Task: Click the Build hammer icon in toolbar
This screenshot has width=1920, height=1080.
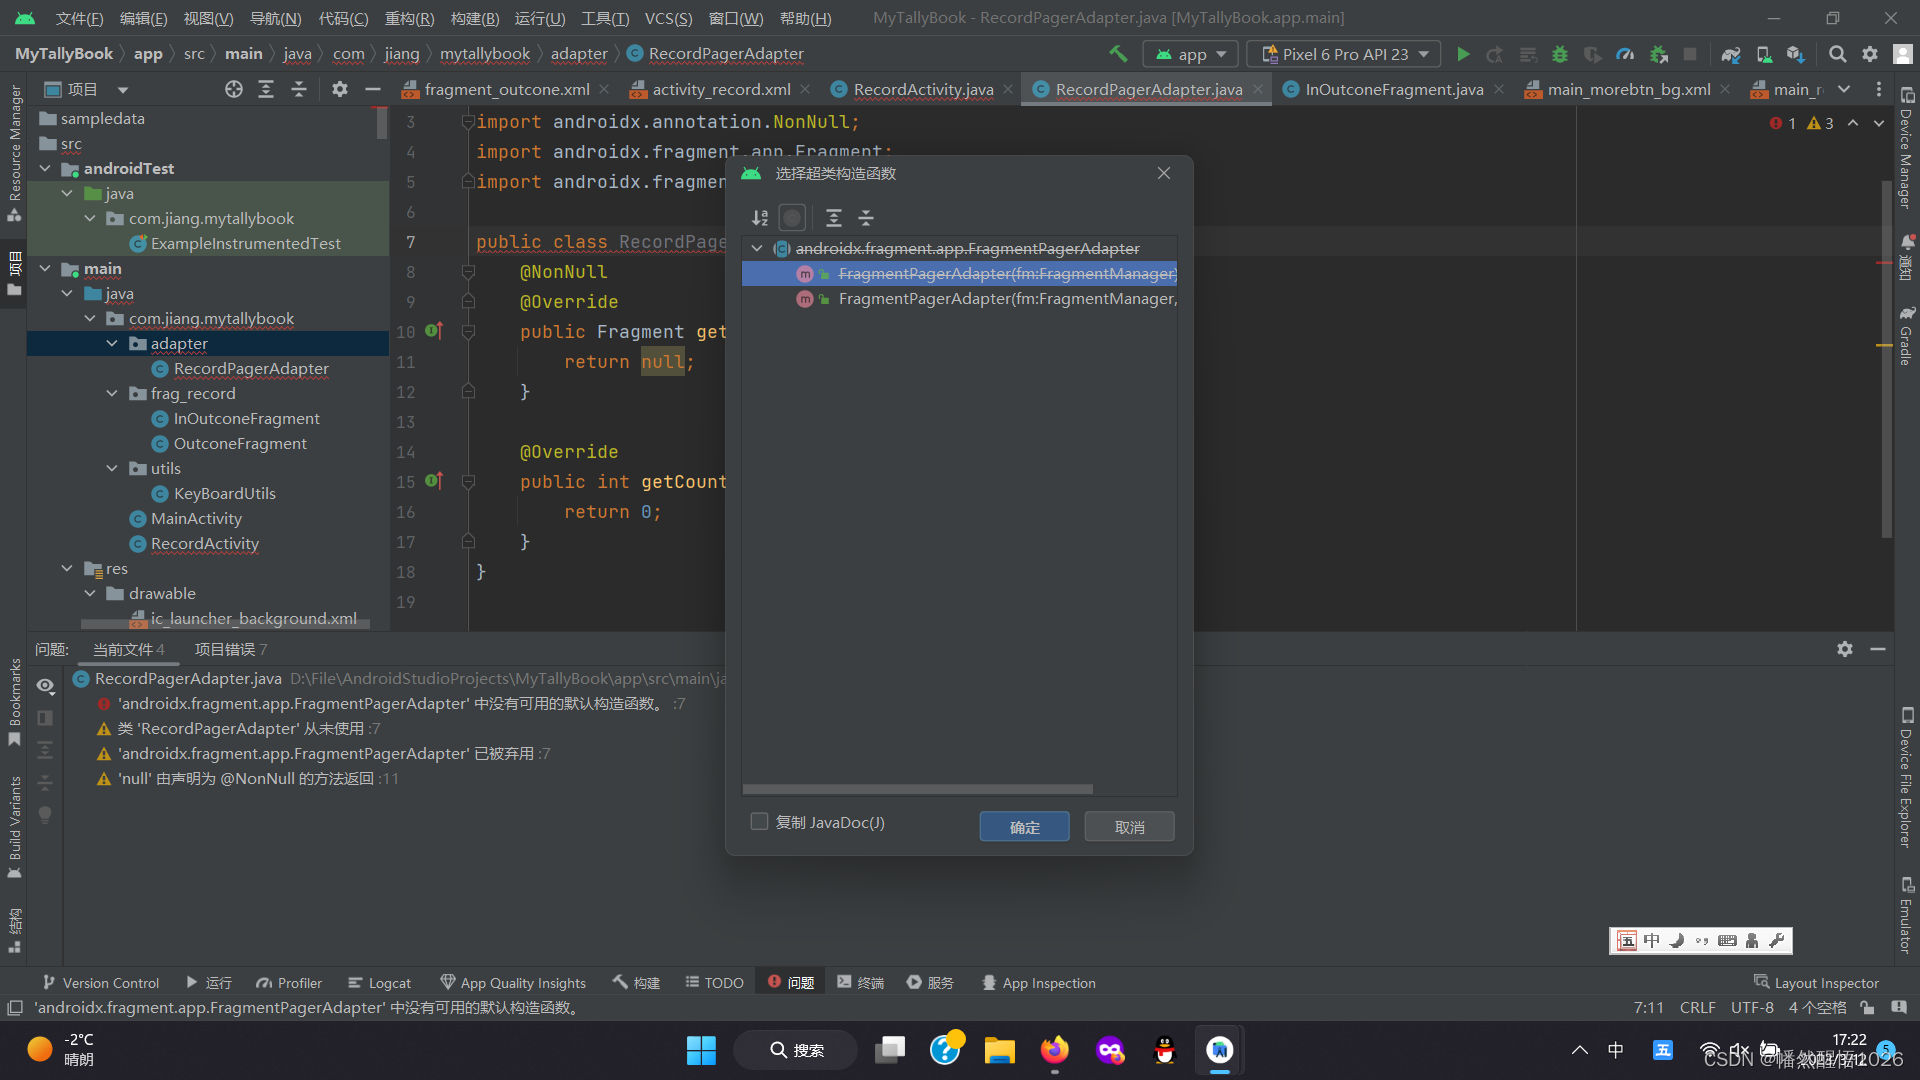Action: point(1118,54)
